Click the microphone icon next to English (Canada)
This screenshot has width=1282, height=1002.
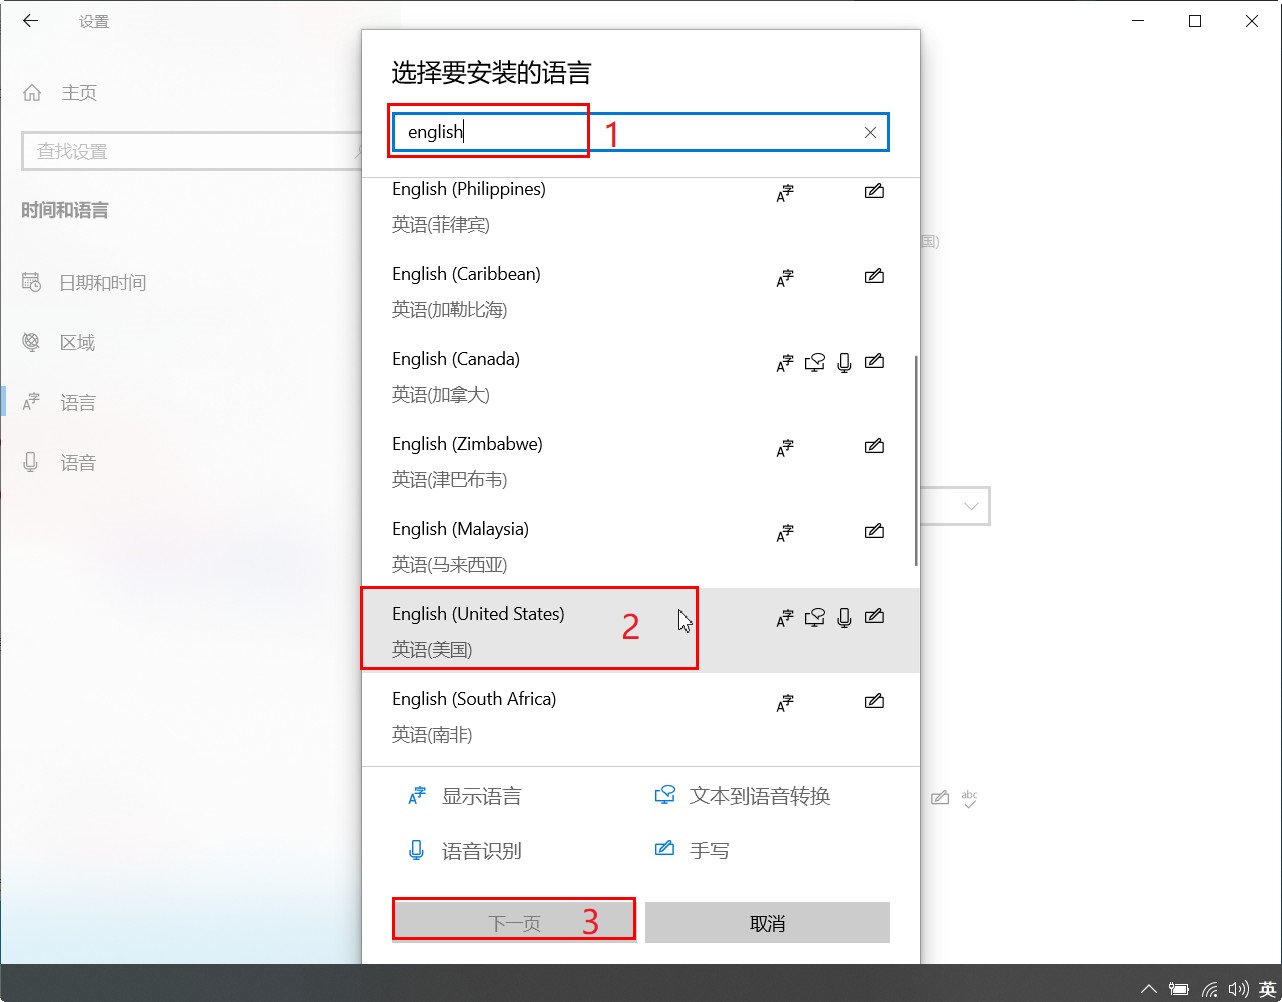coord(844,363)
